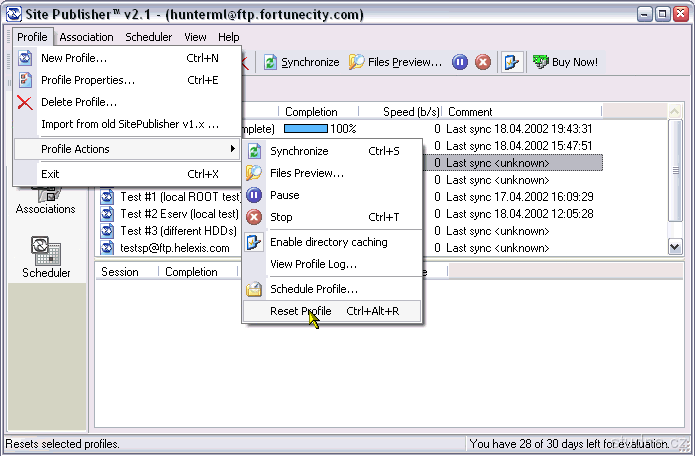695x456 pixels.
Task: Choose Files Preview... in the submenu
Action: 332,173
